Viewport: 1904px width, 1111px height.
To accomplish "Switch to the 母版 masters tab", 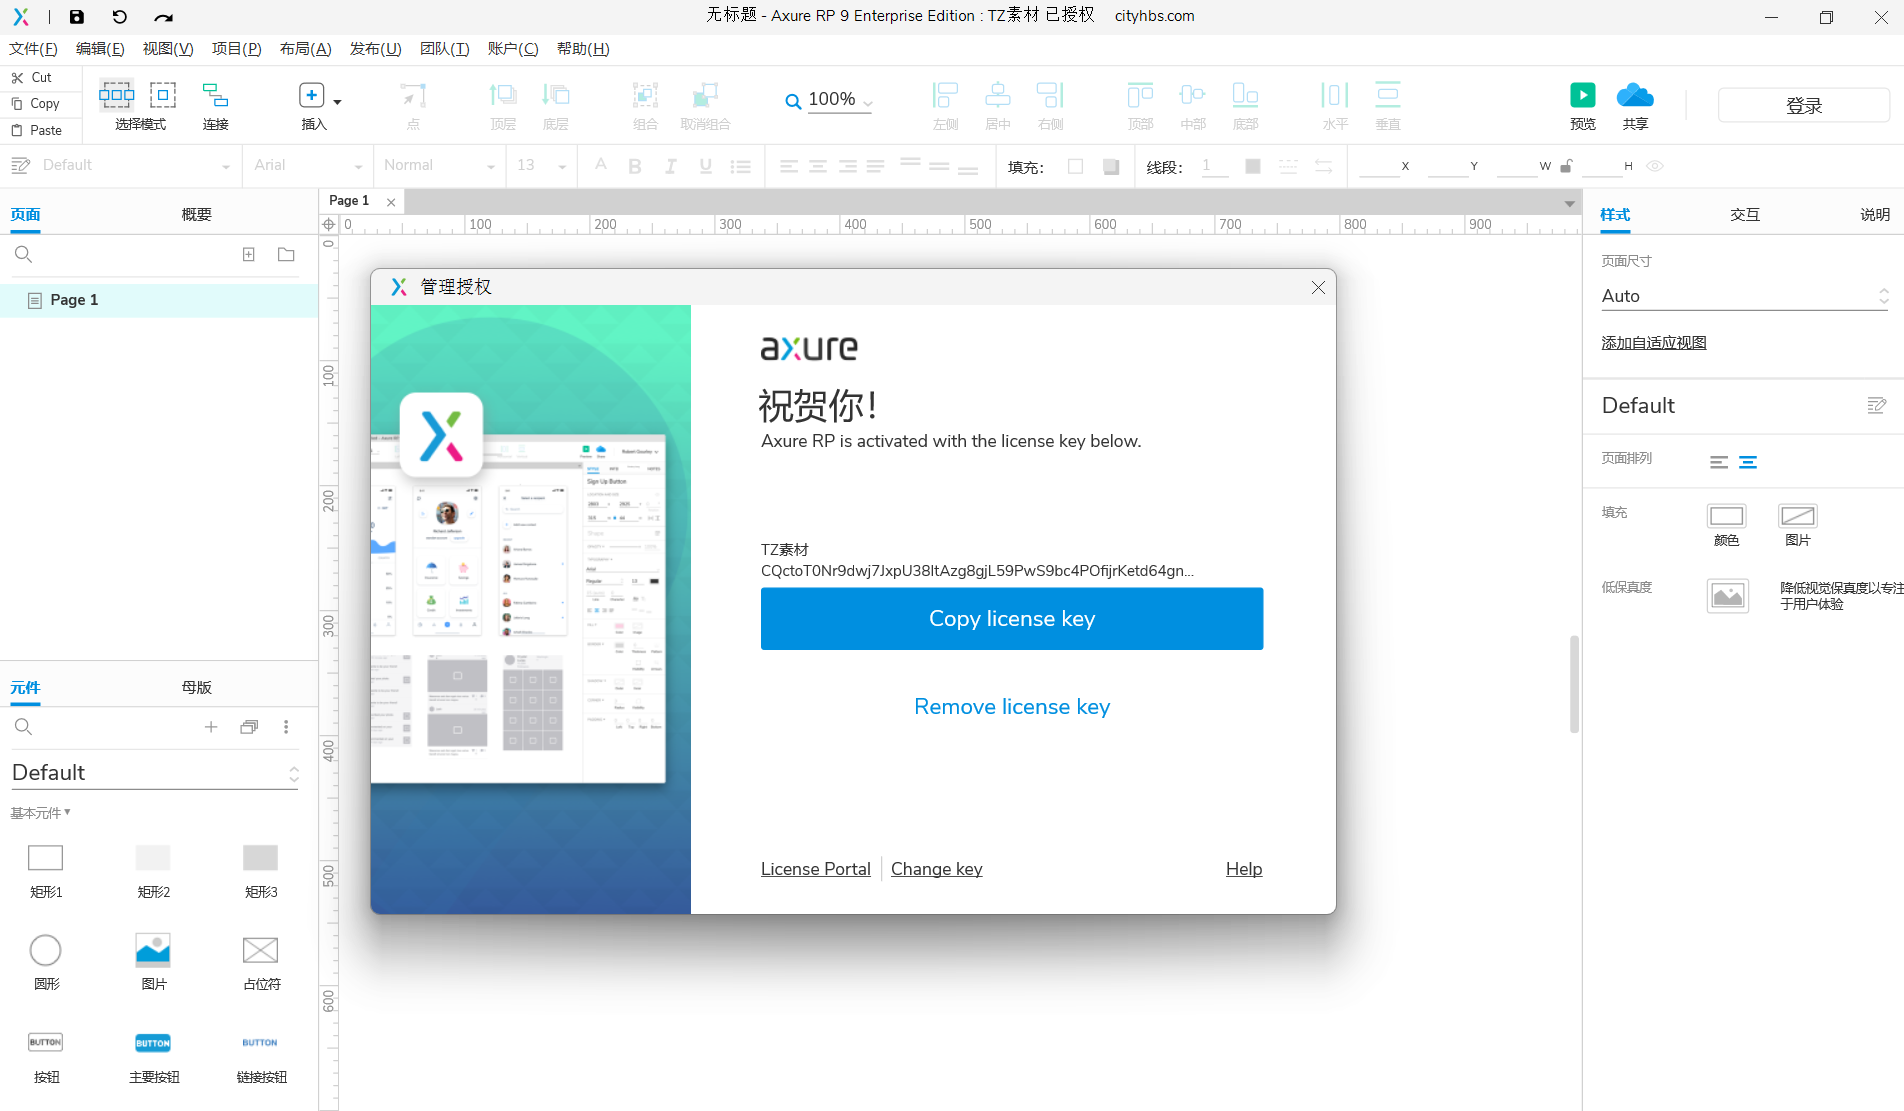I will point(197,687).
